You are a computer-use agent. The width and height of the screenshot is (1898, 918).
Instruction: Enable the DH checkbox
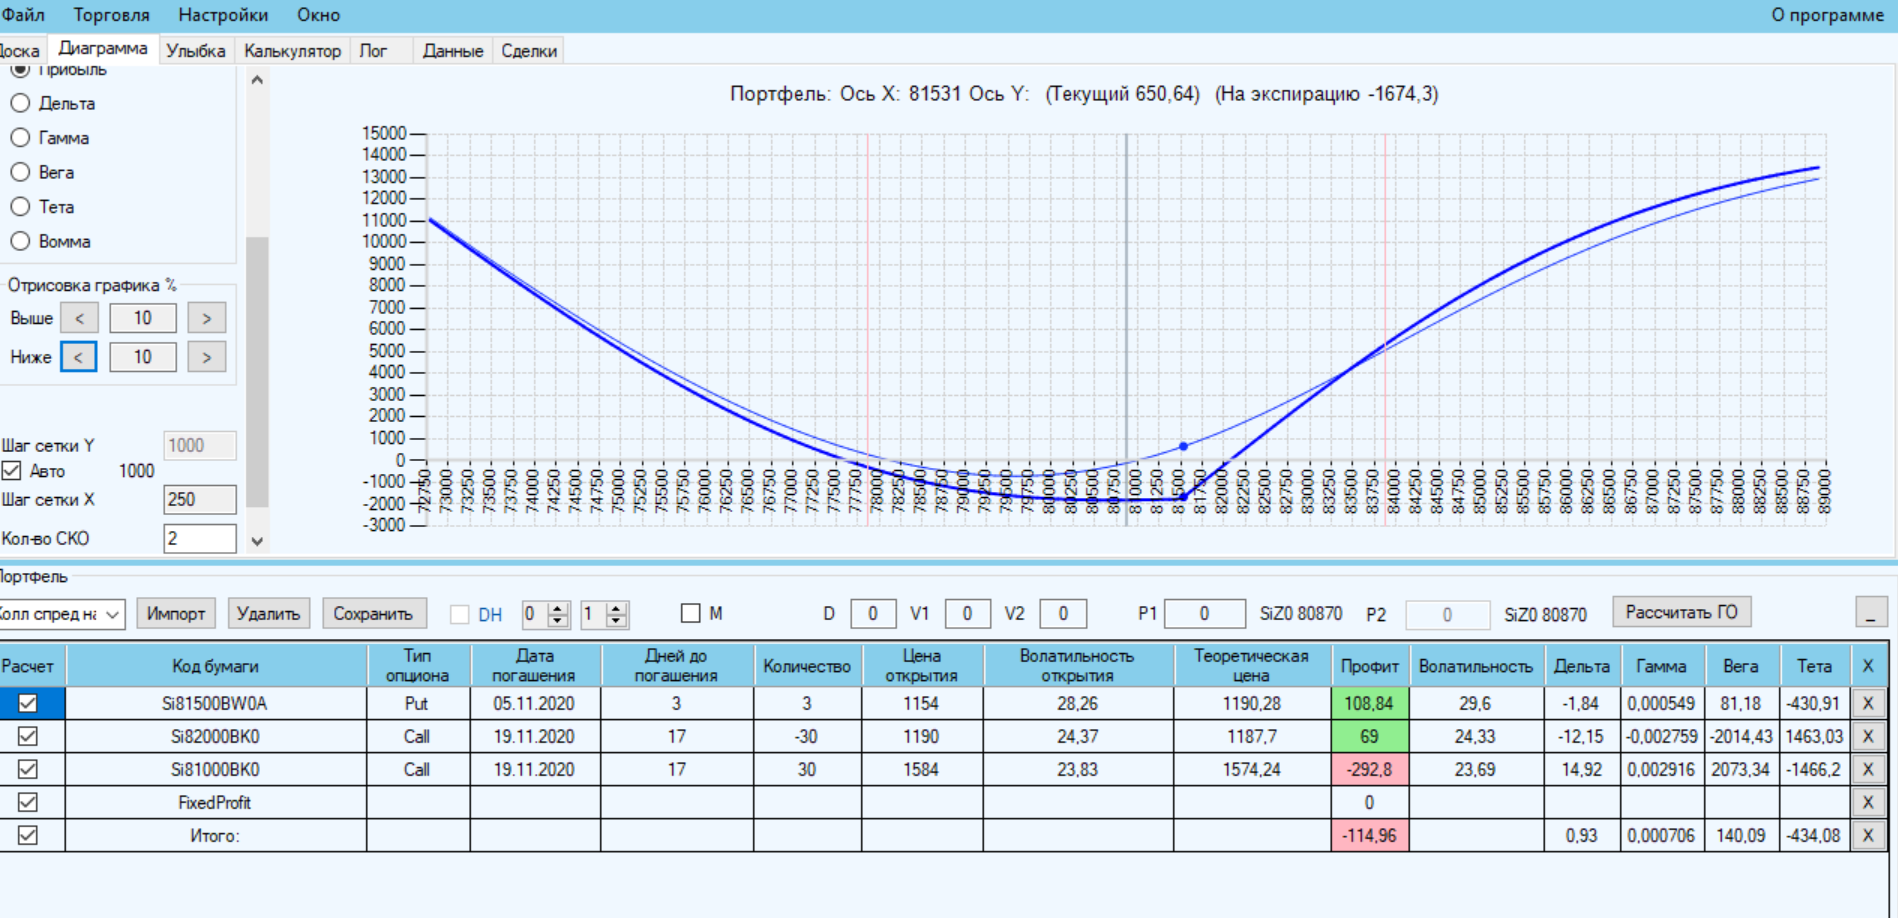point(460,614)
